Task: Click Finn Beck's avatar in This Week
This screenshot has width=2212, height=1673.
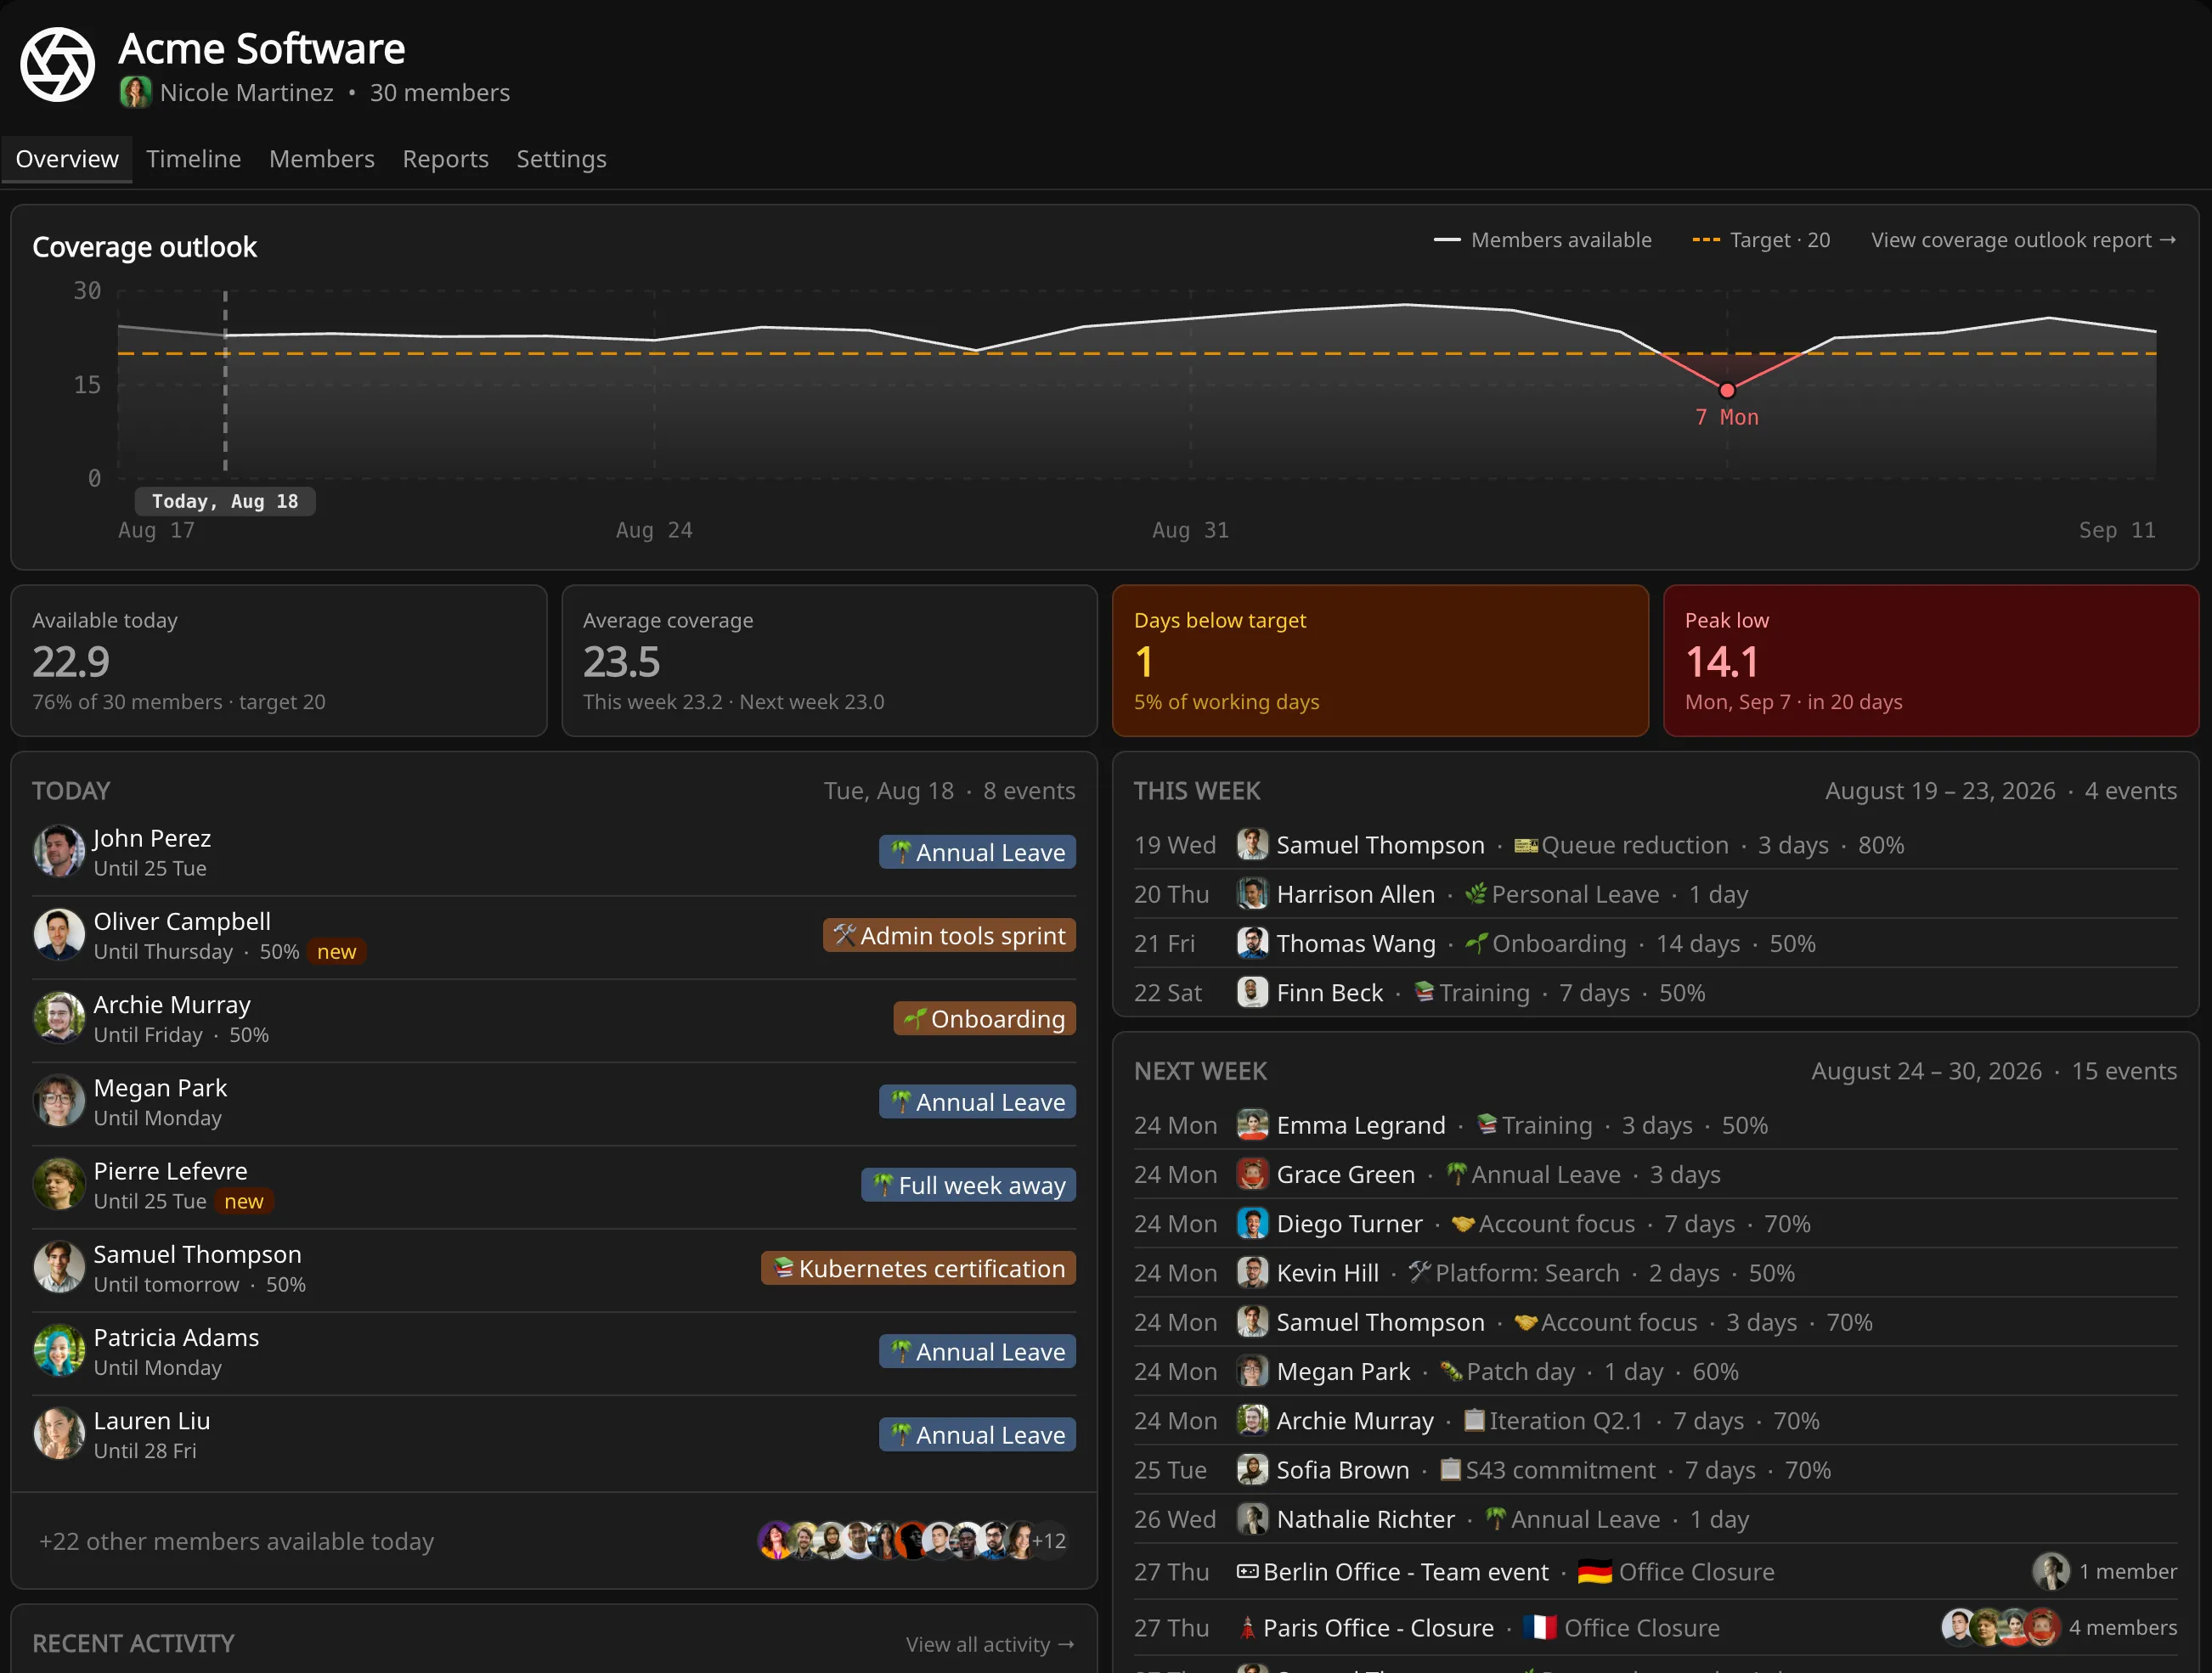Action: 1252,992
